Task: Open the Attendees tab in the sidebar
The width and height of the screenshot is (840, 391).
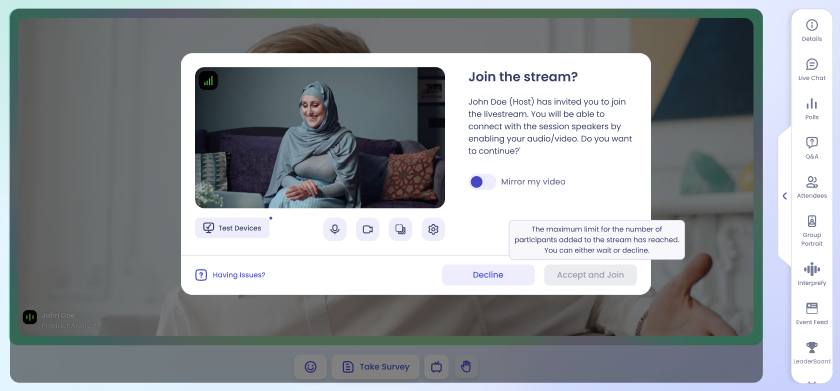Action: pos(812,187)
